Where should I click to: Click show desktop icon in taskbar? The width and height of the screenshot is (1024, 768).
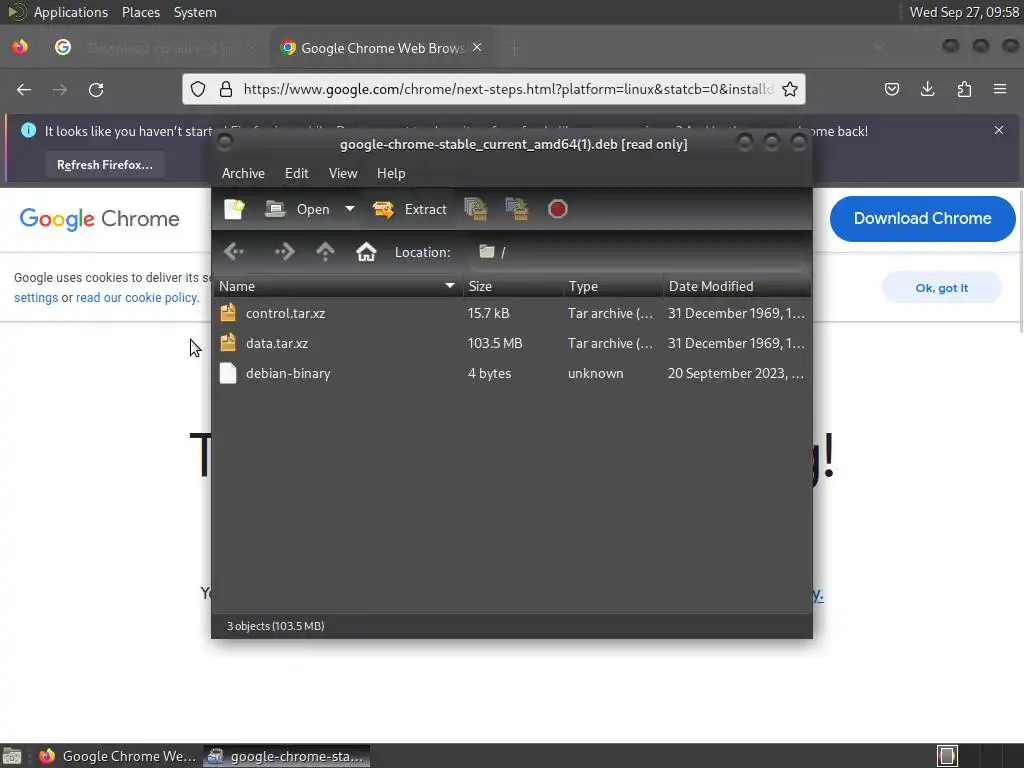point(12,756)
